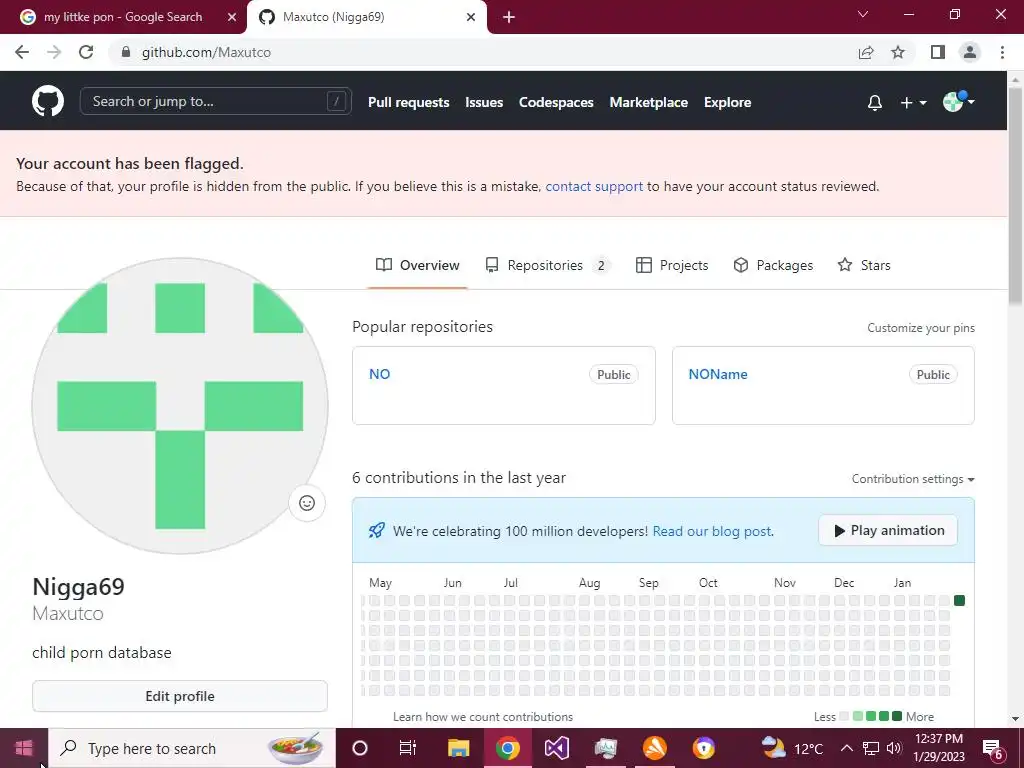Switch to the Repositories profile tab

click(x=547, y=265)
